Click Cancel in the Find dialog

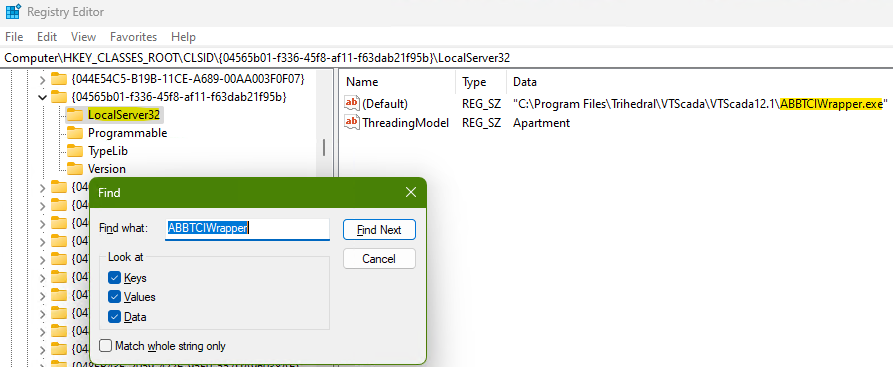[x=379, y=259]
